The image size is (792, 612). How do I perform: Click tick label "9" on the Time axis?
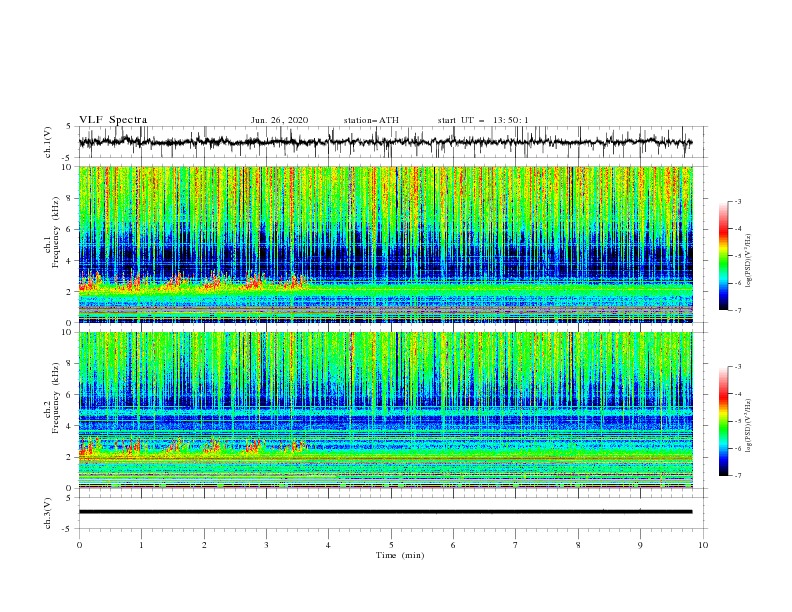[640, 545]
